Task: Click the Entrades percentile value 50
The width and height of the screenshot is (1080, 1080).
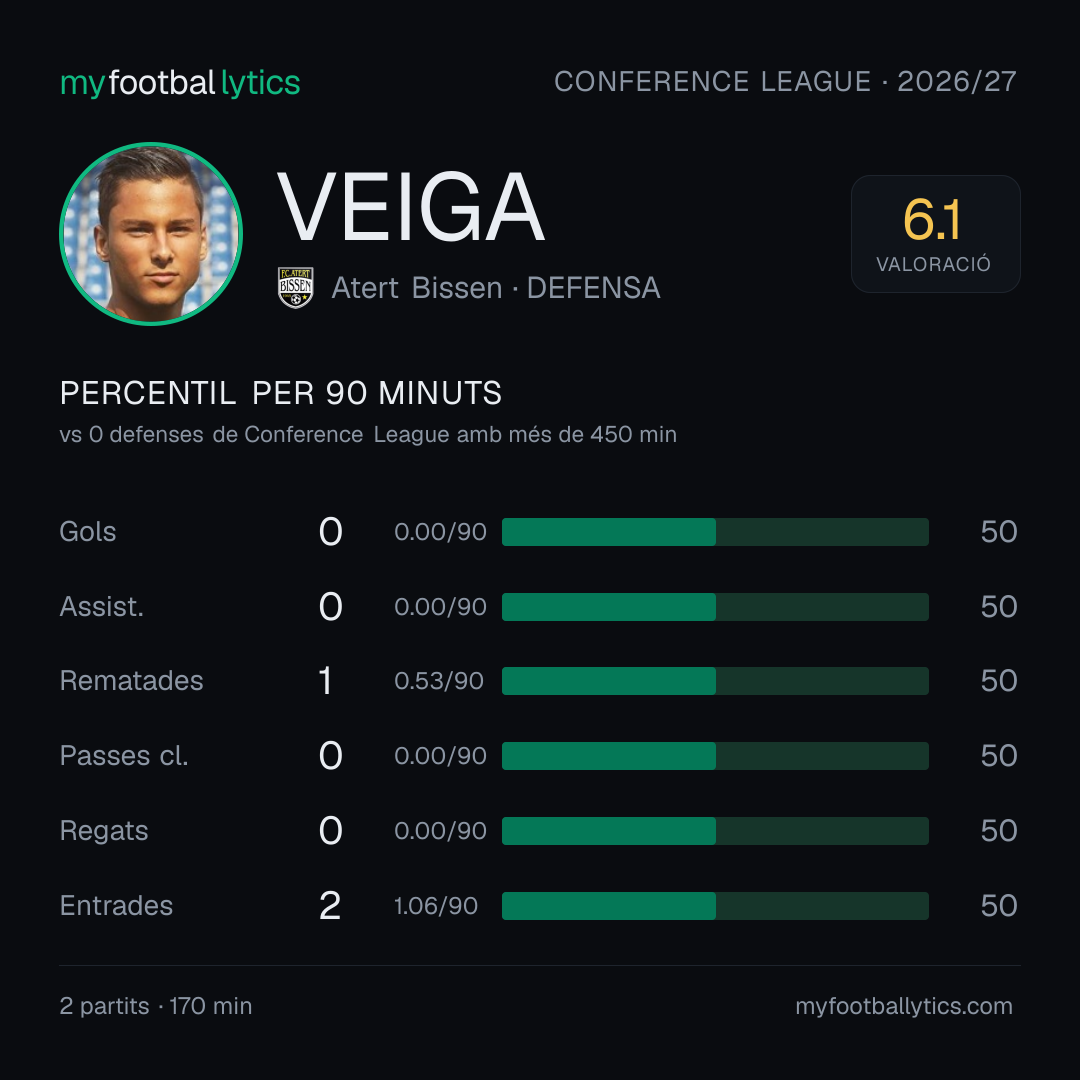Action: tap(999, 906)
